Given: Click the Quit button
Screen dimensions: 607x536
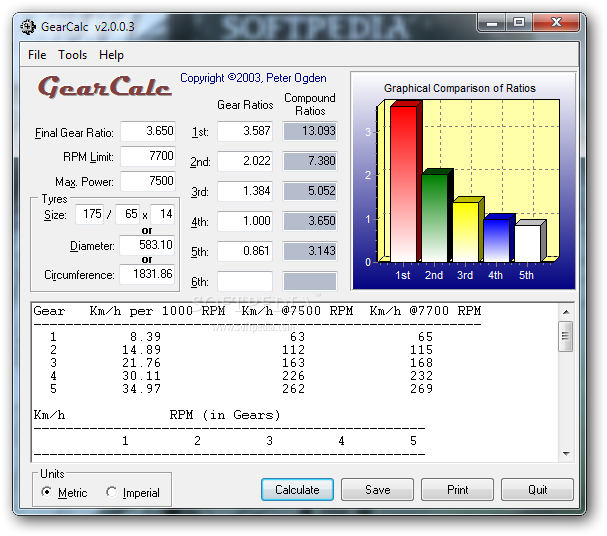Looking at the screenshot, I should [537, 490].
